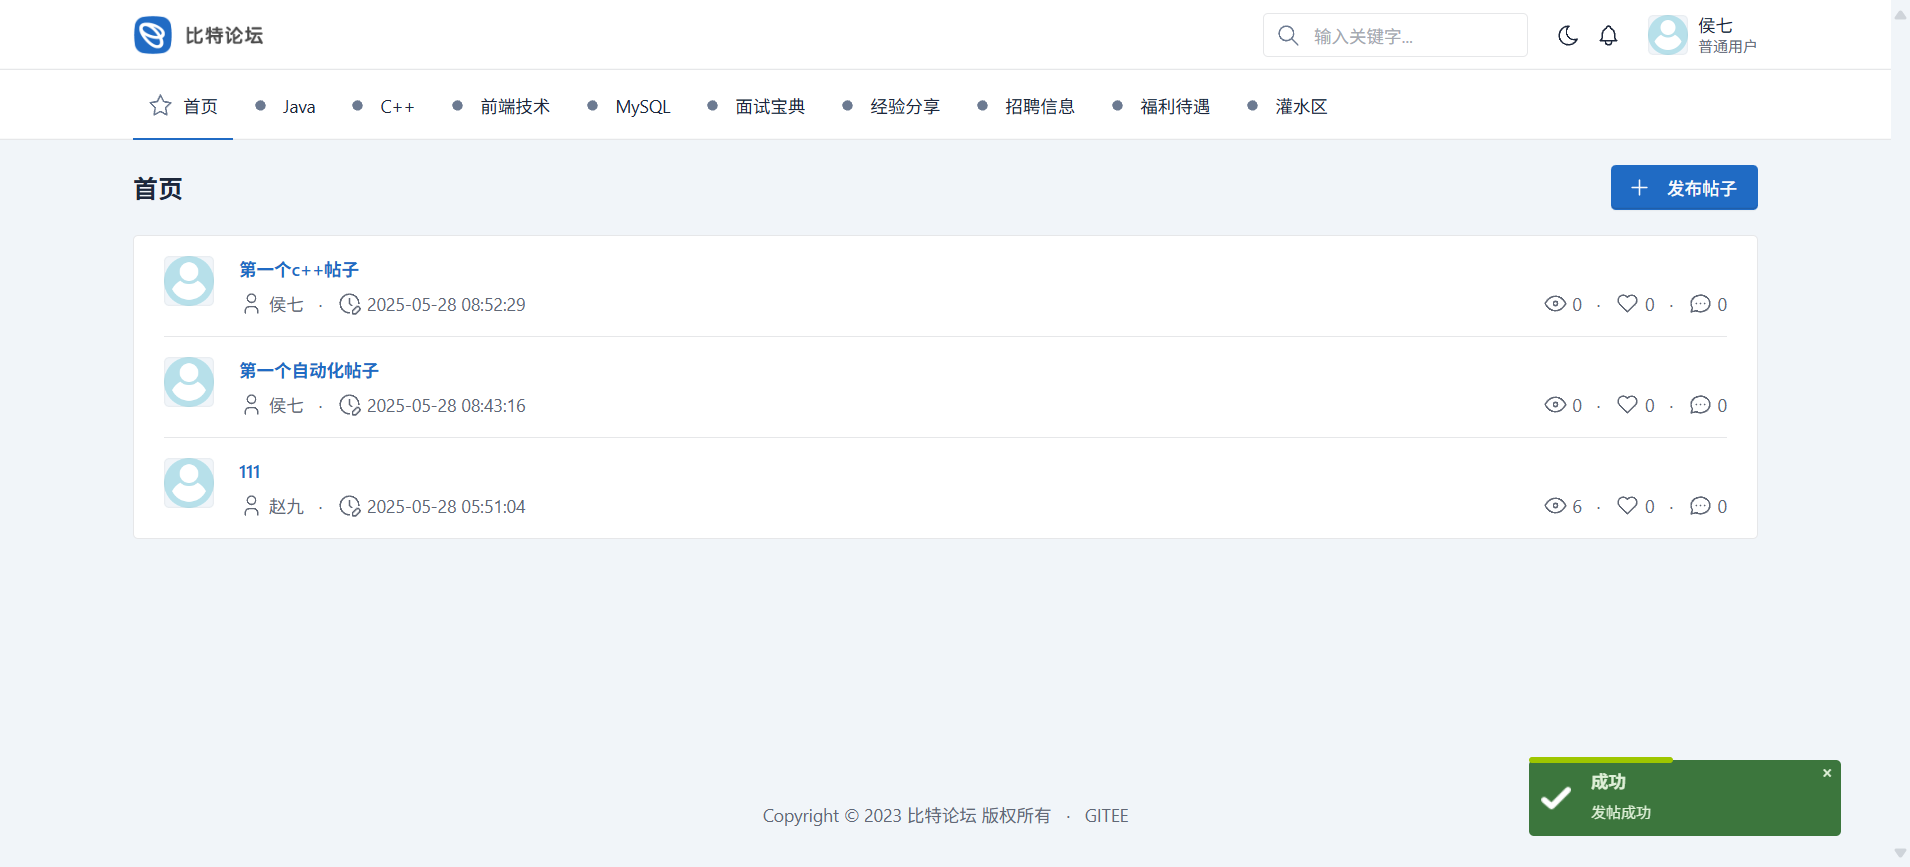Click avatar of 第一个c++帖子 post

coord(189,281)
